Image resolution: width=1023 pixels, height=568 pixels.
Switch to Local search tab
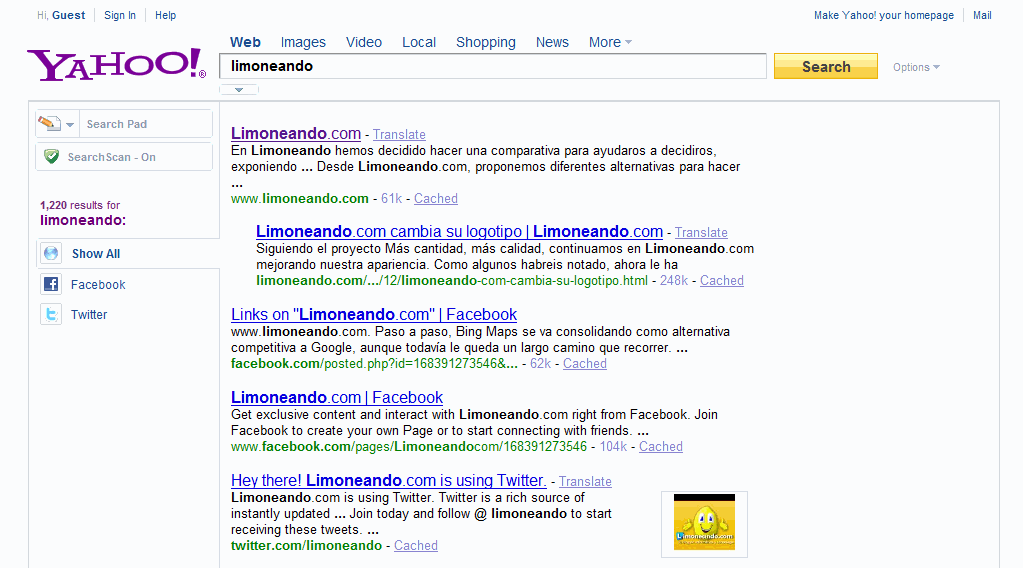pos(419,42)
